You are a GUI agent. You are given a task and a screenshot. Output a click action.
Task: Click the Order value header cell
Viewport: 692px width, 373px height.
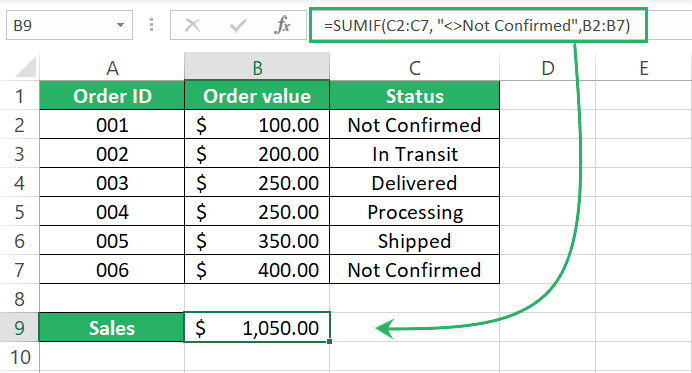click(x=257, y=95)
